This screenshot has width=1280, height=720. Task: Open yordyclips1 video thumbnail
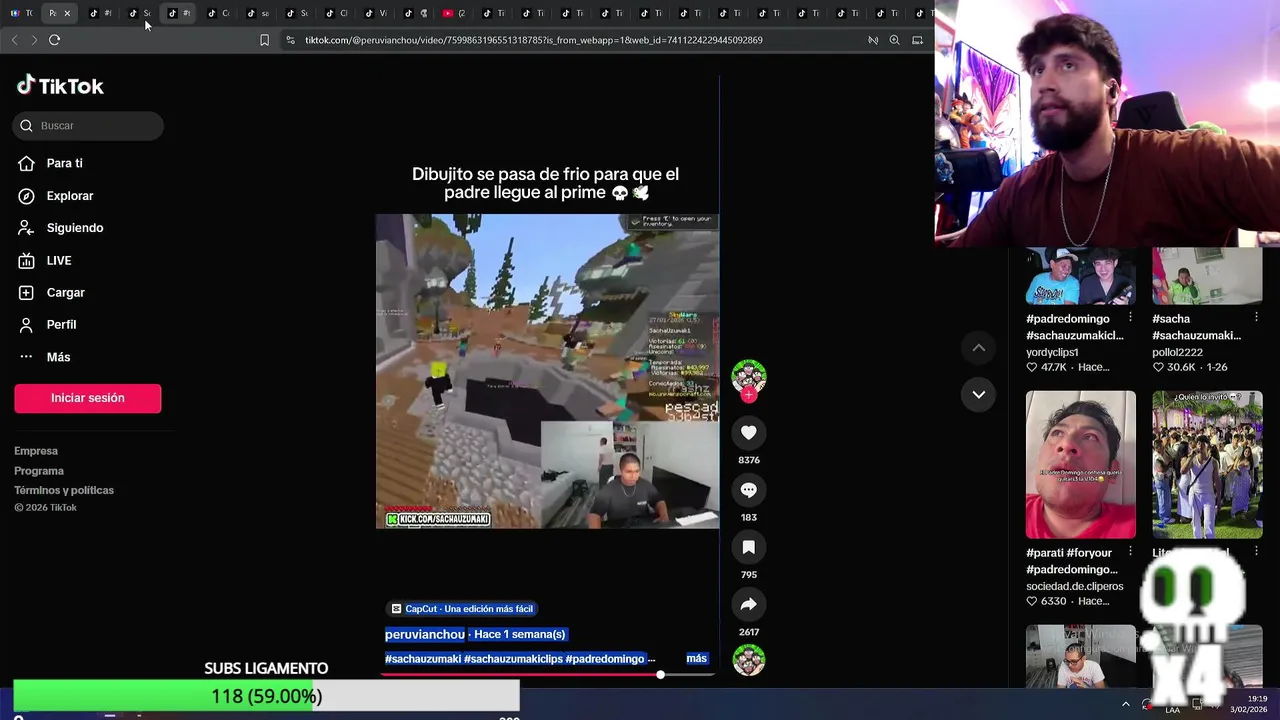click(x=1081, y=276)
